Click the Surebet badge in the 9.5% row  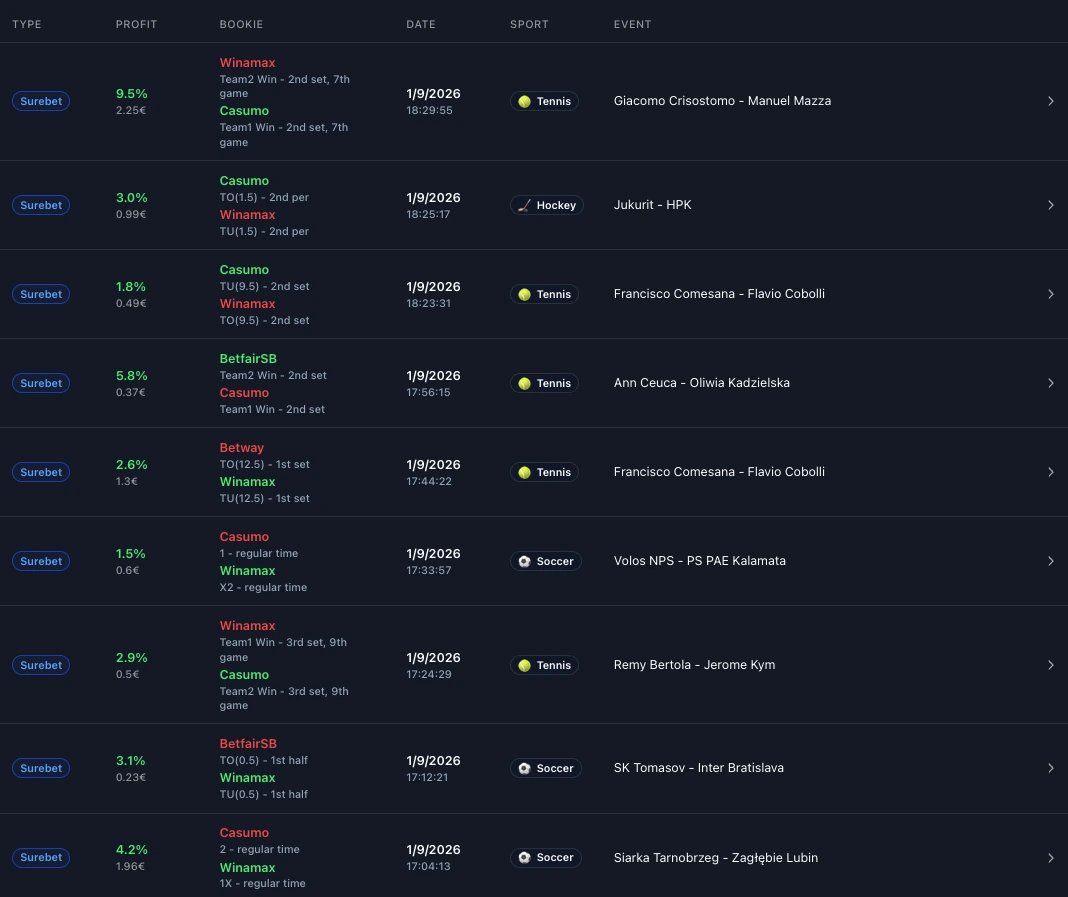click(41, 101)
